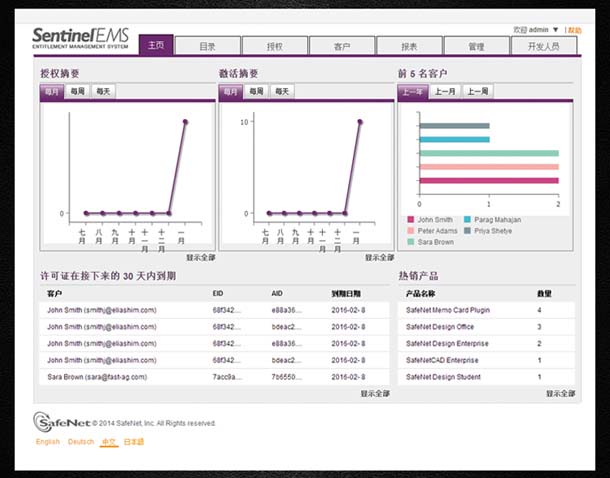Screen dimensions: 610x478
Task: Open the 开发人员 developer tab
Action: [544, 46]
